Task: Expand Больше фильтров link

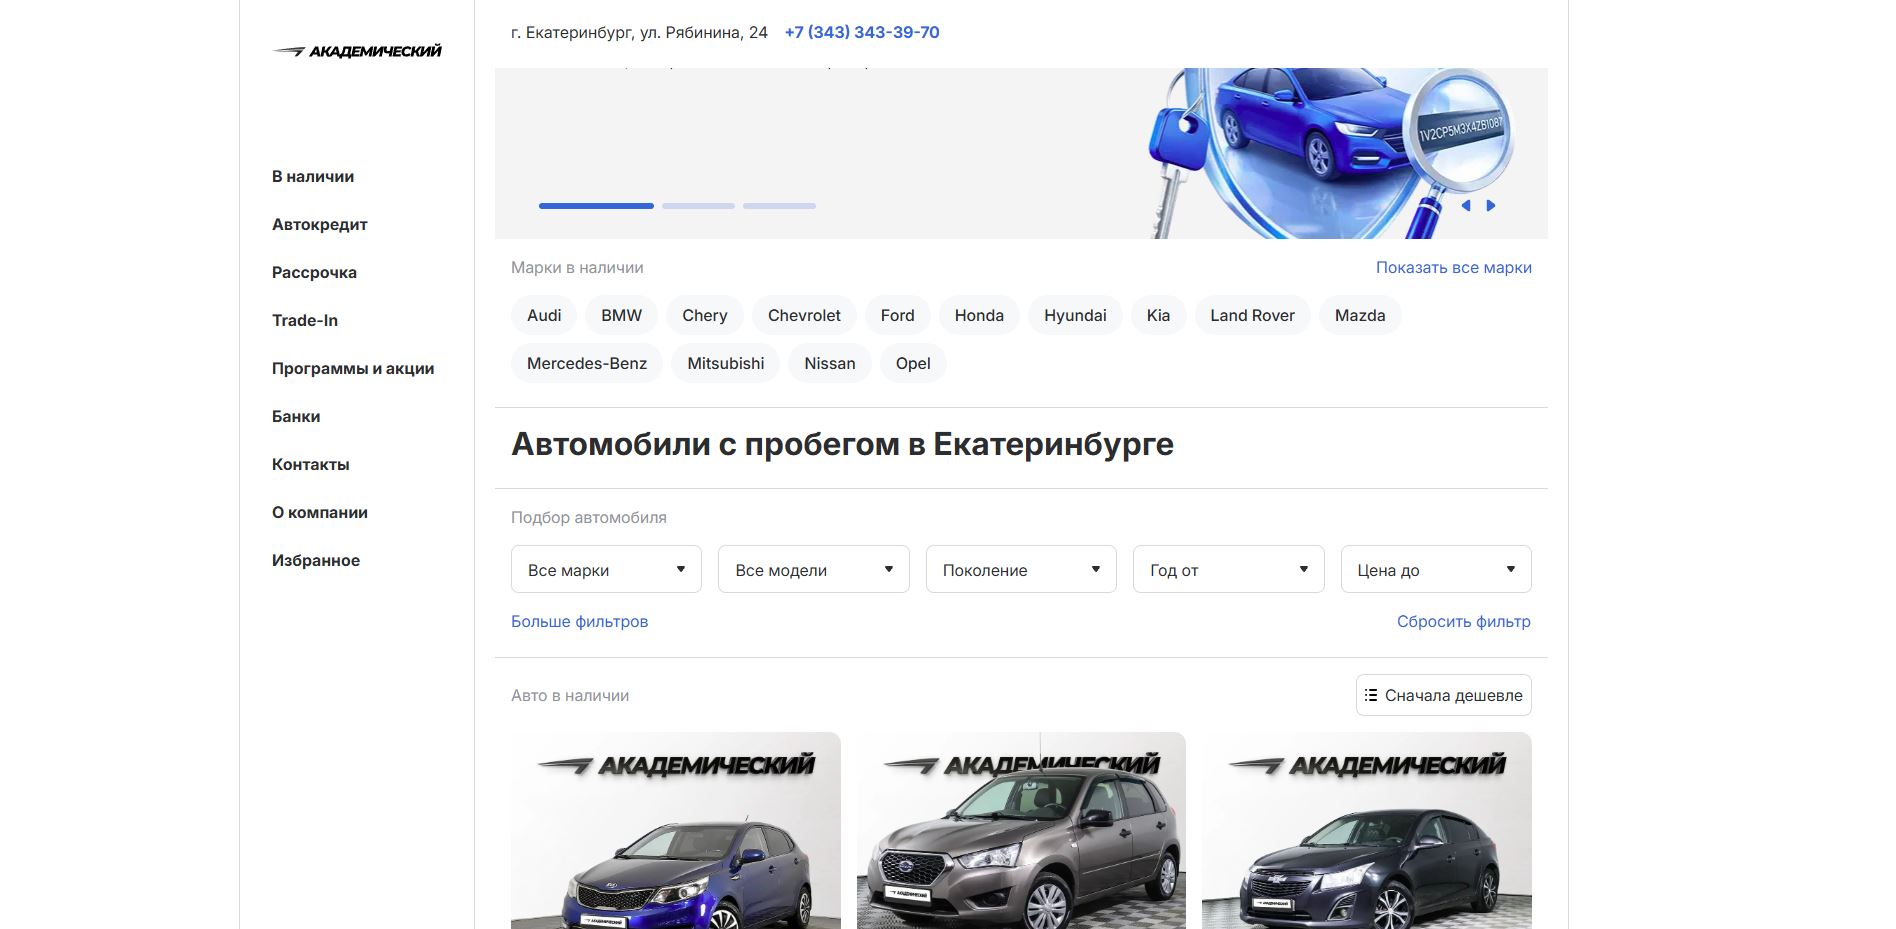Action: [580, 621]
